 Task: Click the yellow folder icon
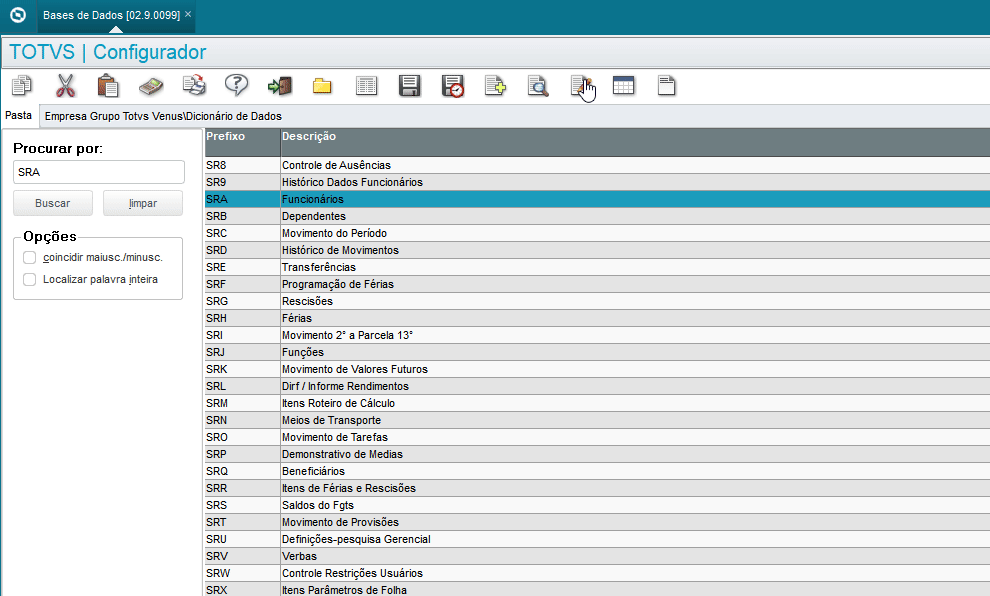(322, 86)
